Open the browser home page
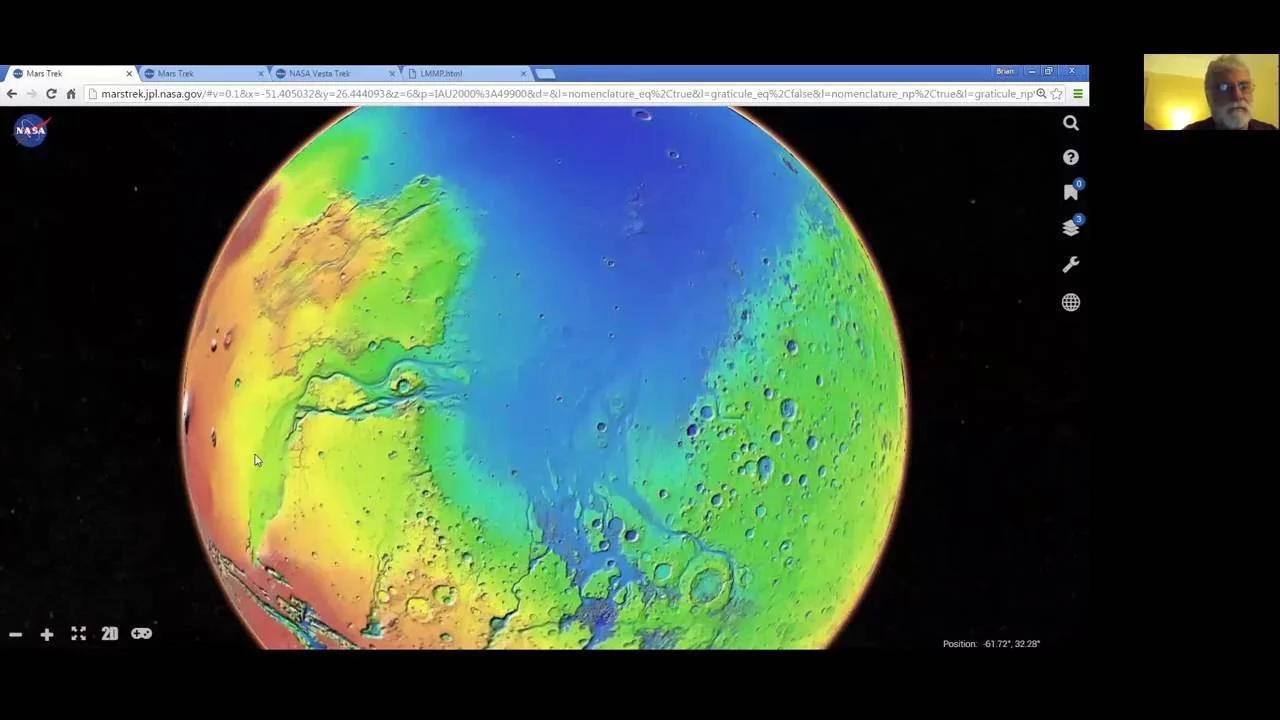Viewport: 1280px width, 720px height. 71,93
